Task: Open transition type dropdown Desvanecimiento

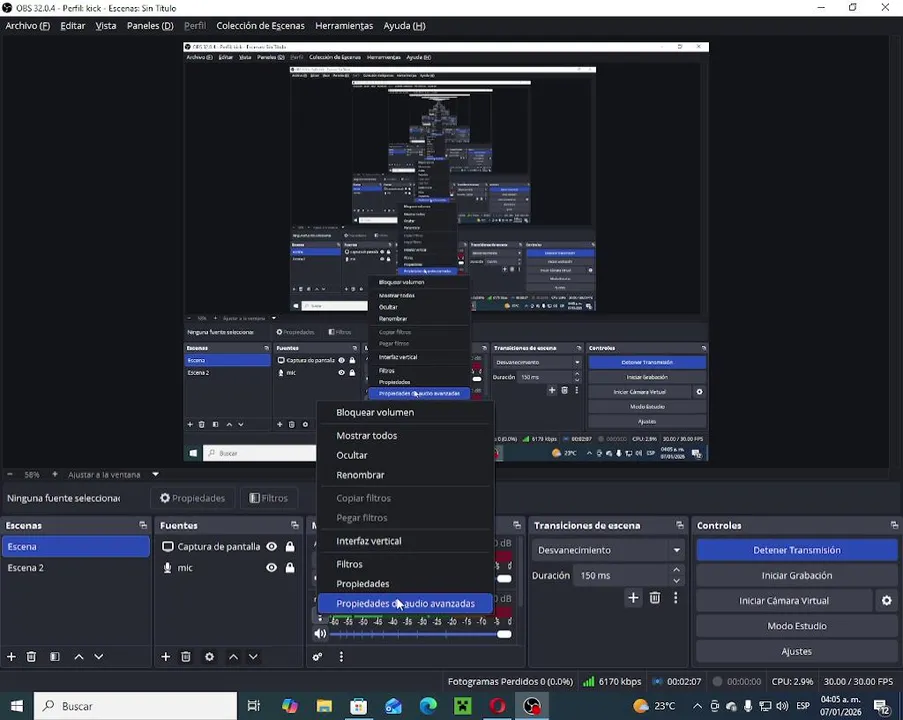Action: 608,550
